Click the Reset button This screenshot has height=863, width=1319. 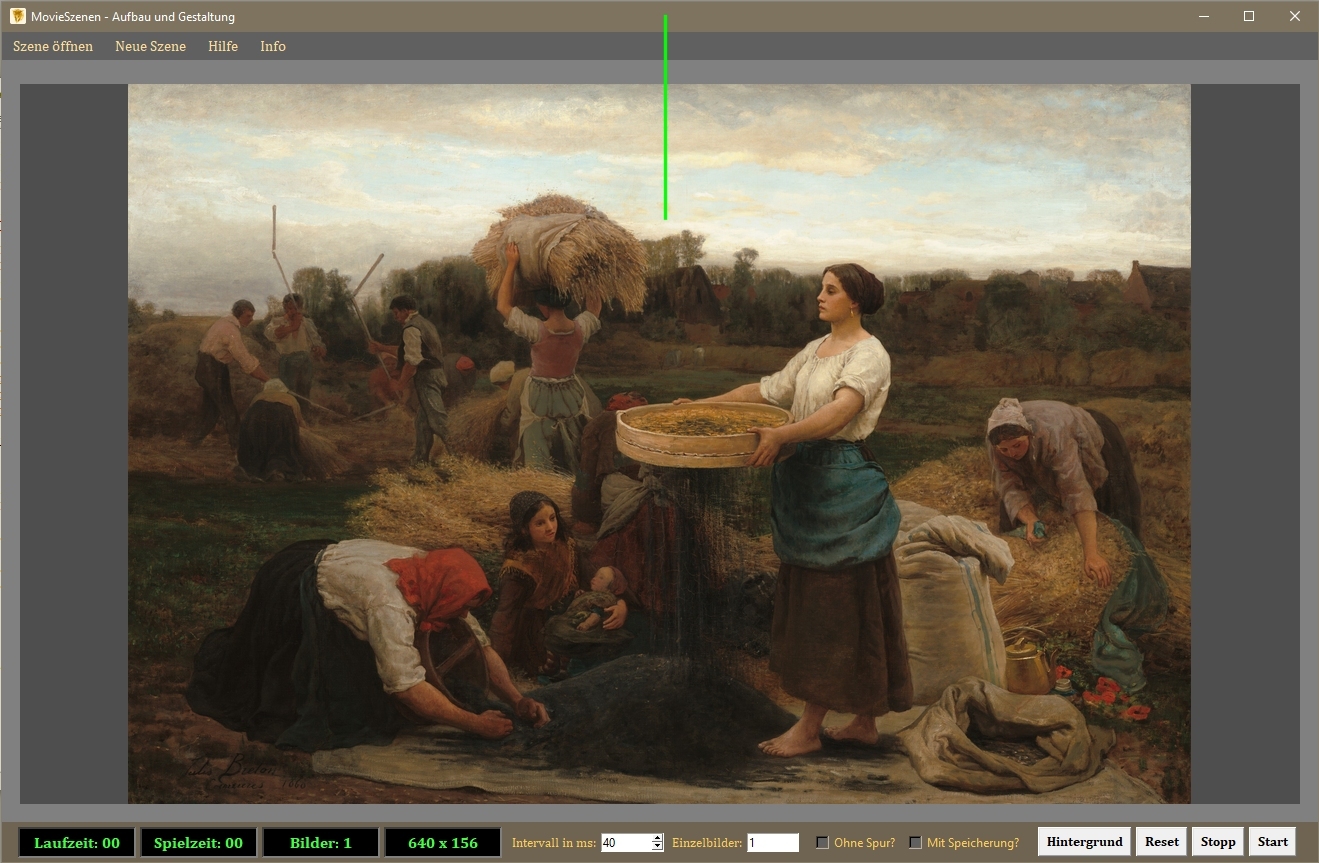tap(1161, 842)
